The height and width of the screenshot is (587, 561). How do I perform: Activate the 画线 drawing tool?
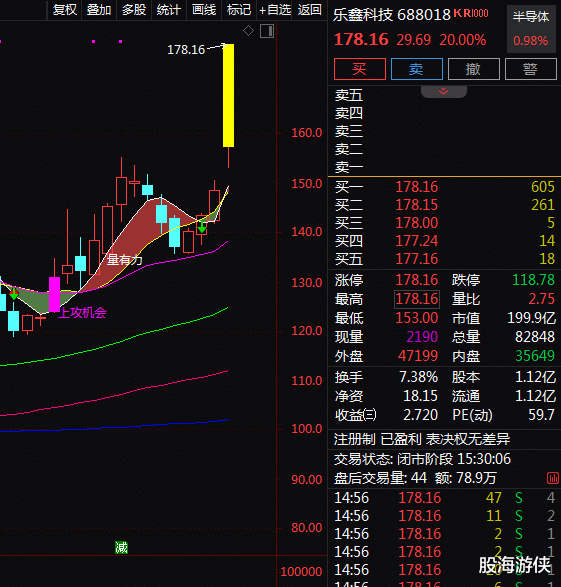[x=204, y=10]
